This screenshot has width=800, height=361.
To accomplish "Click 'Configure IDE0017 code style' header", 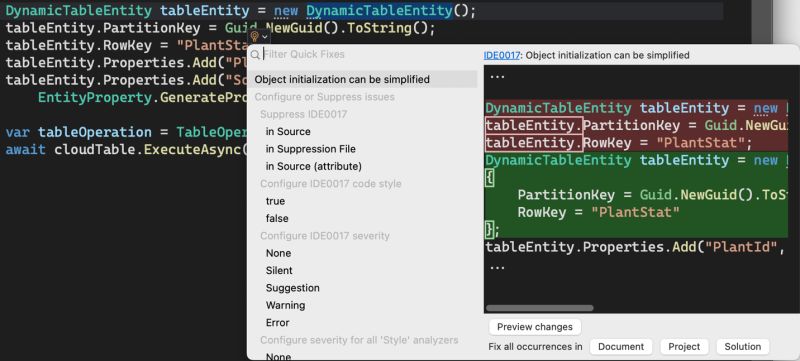I will tap(331, 184).
